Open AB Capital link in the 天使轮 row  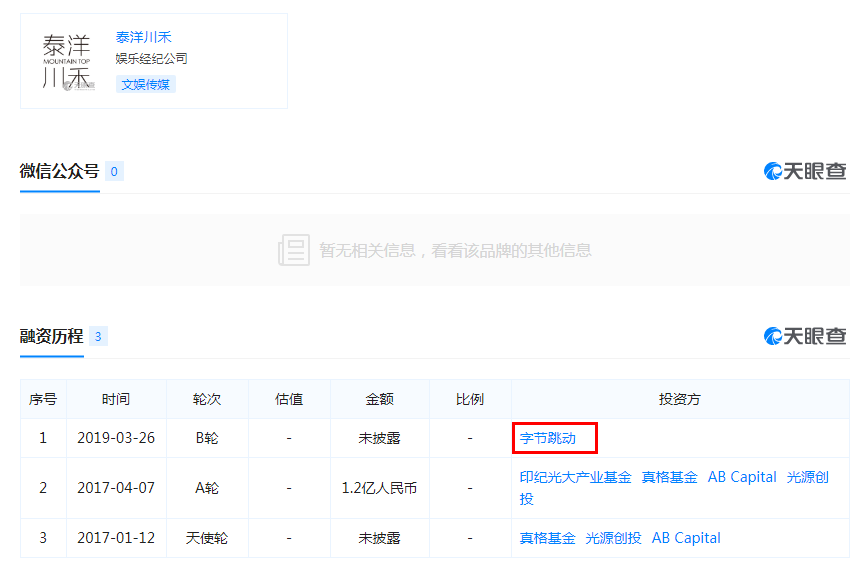click(x=686, y=538)
